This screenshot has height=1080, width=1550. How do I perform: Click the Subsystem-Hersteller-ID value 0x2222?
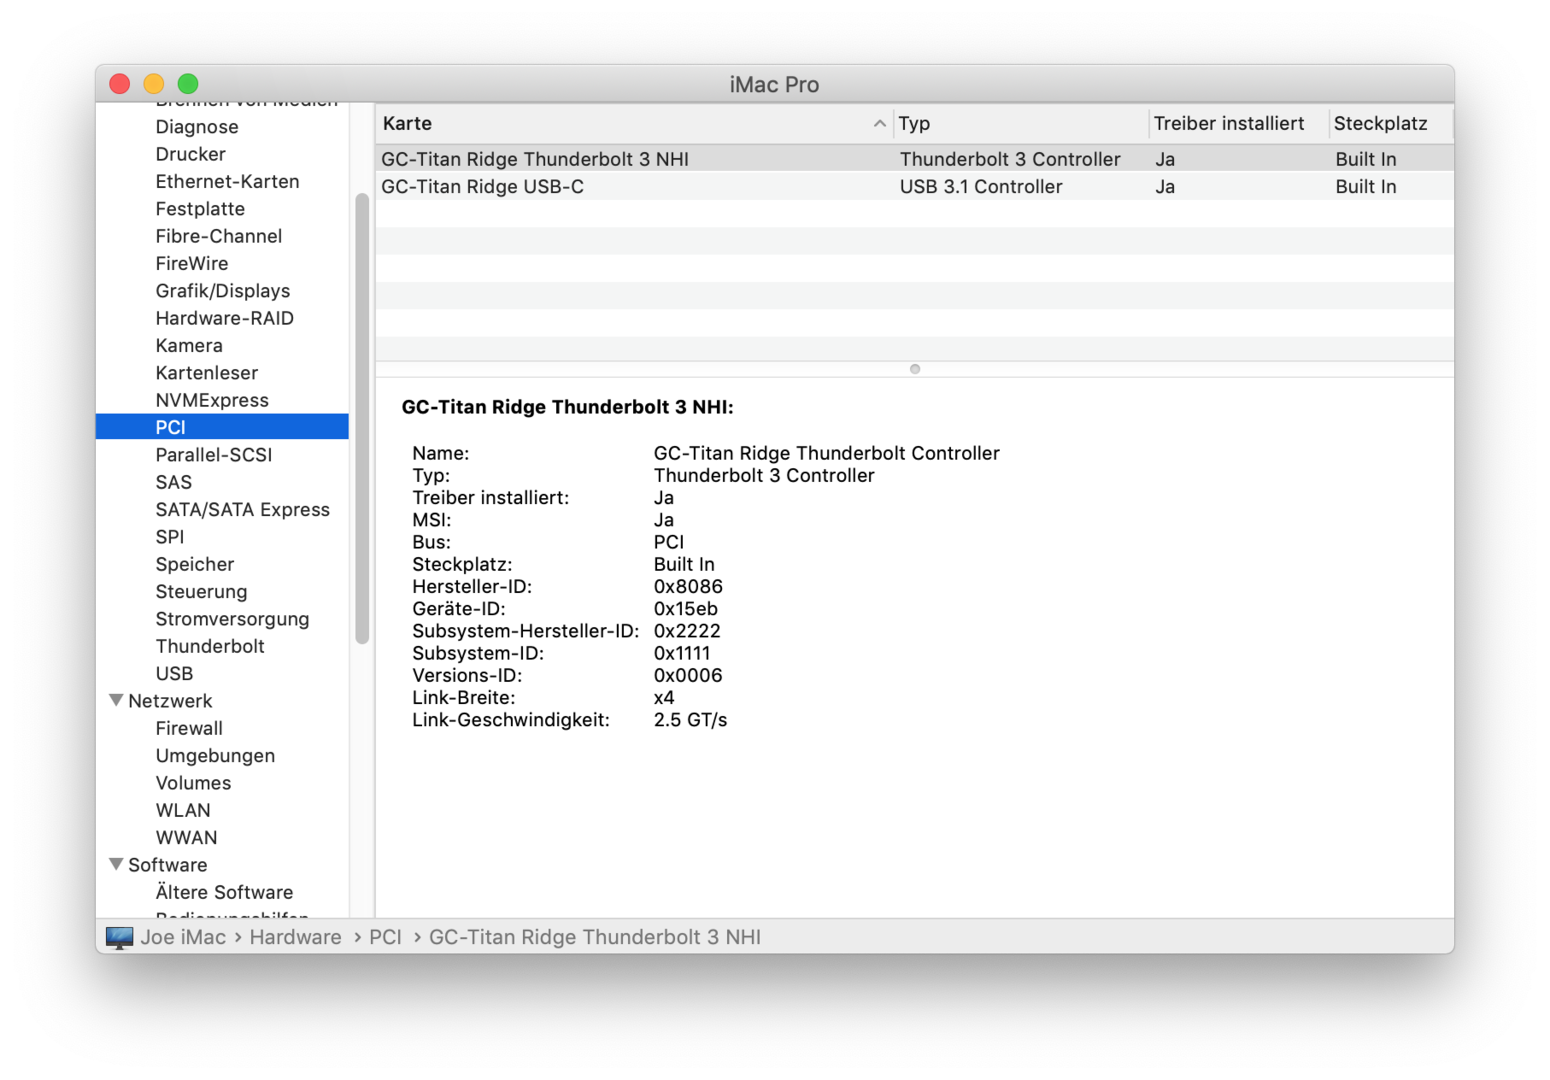point(687,631)
